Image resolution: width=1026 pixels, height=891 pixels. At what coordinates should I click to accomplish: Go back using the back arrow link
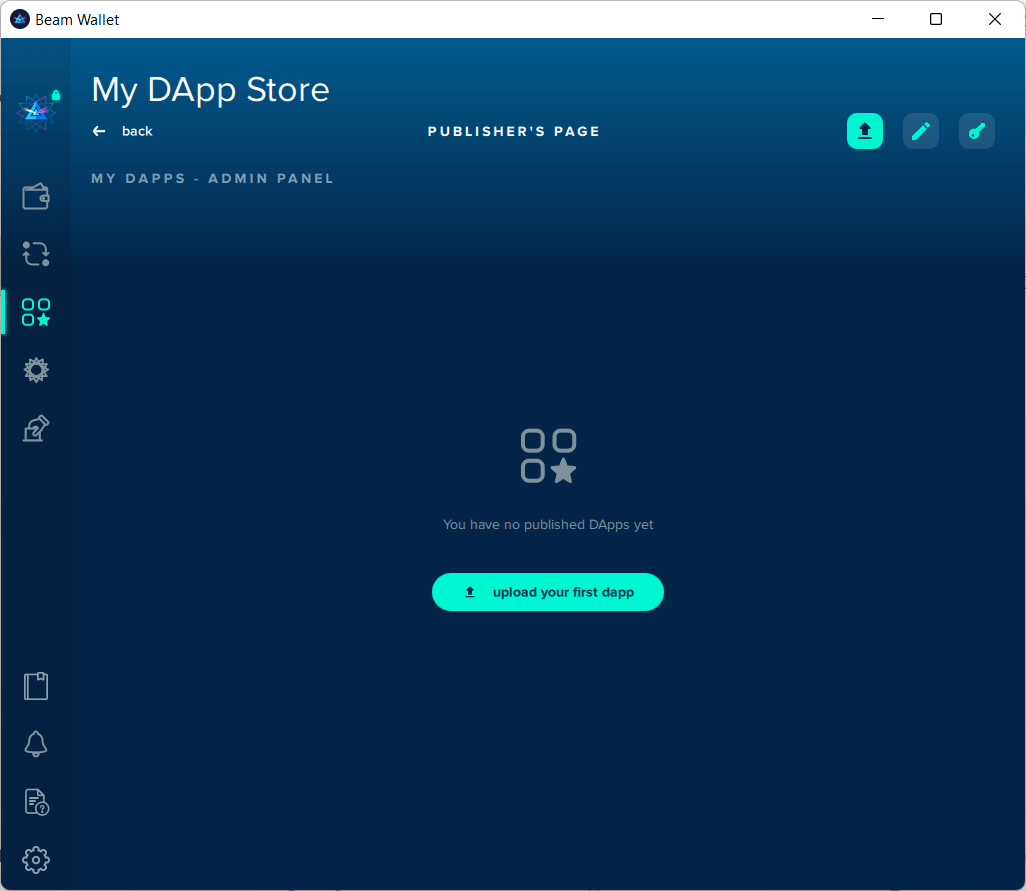tap(123, 131)
